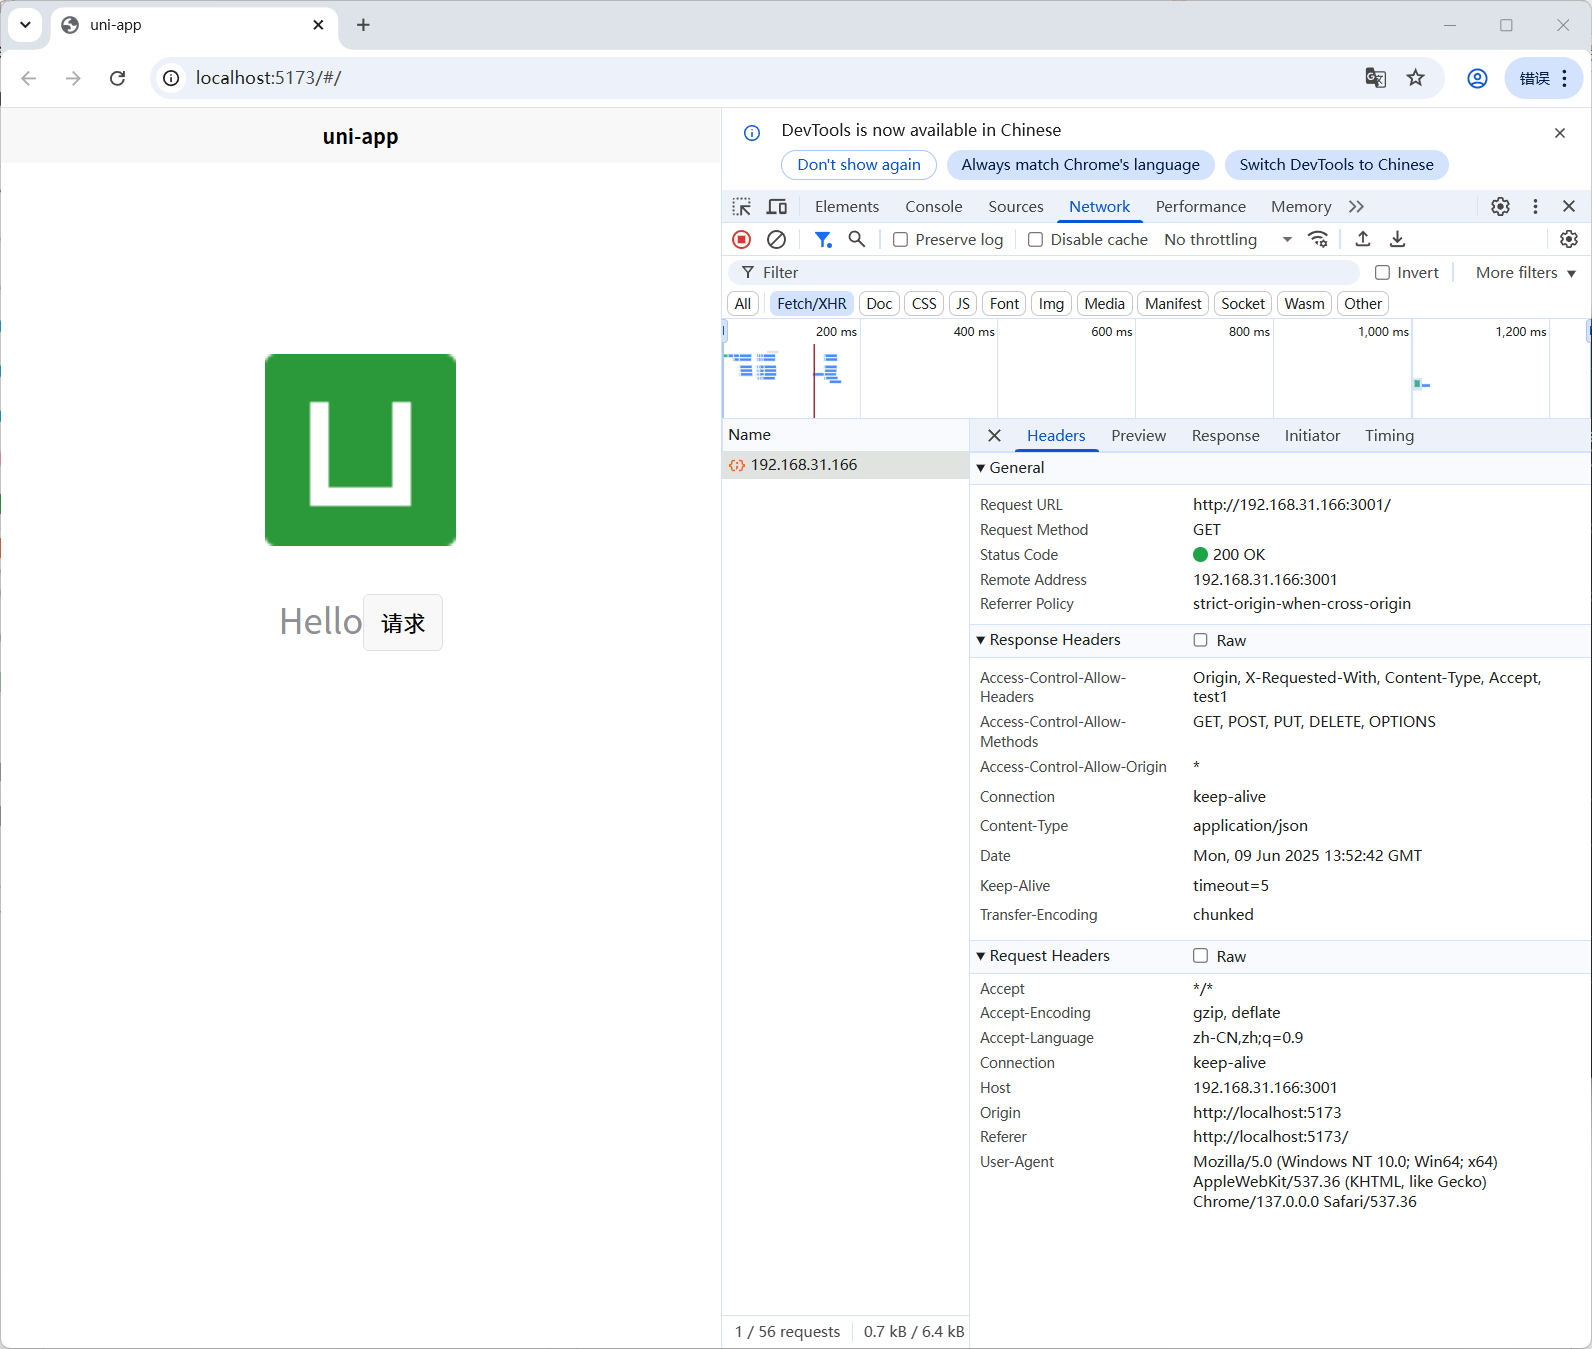This screenshot has width=1592, height=1349.
Task: Open Network panel settings gear
Action: (1568, 240)
